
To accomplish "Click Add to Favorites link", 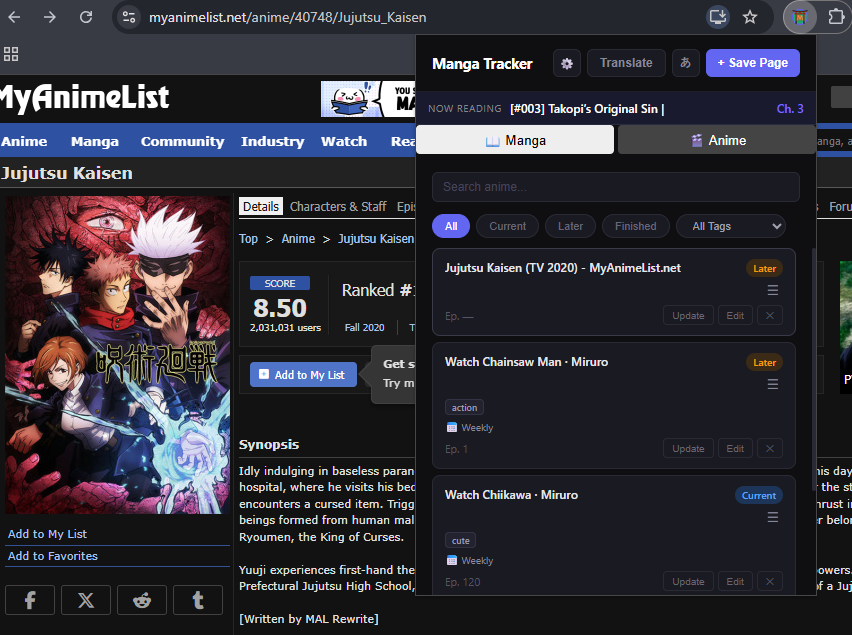I will click(x=53, y=556).
